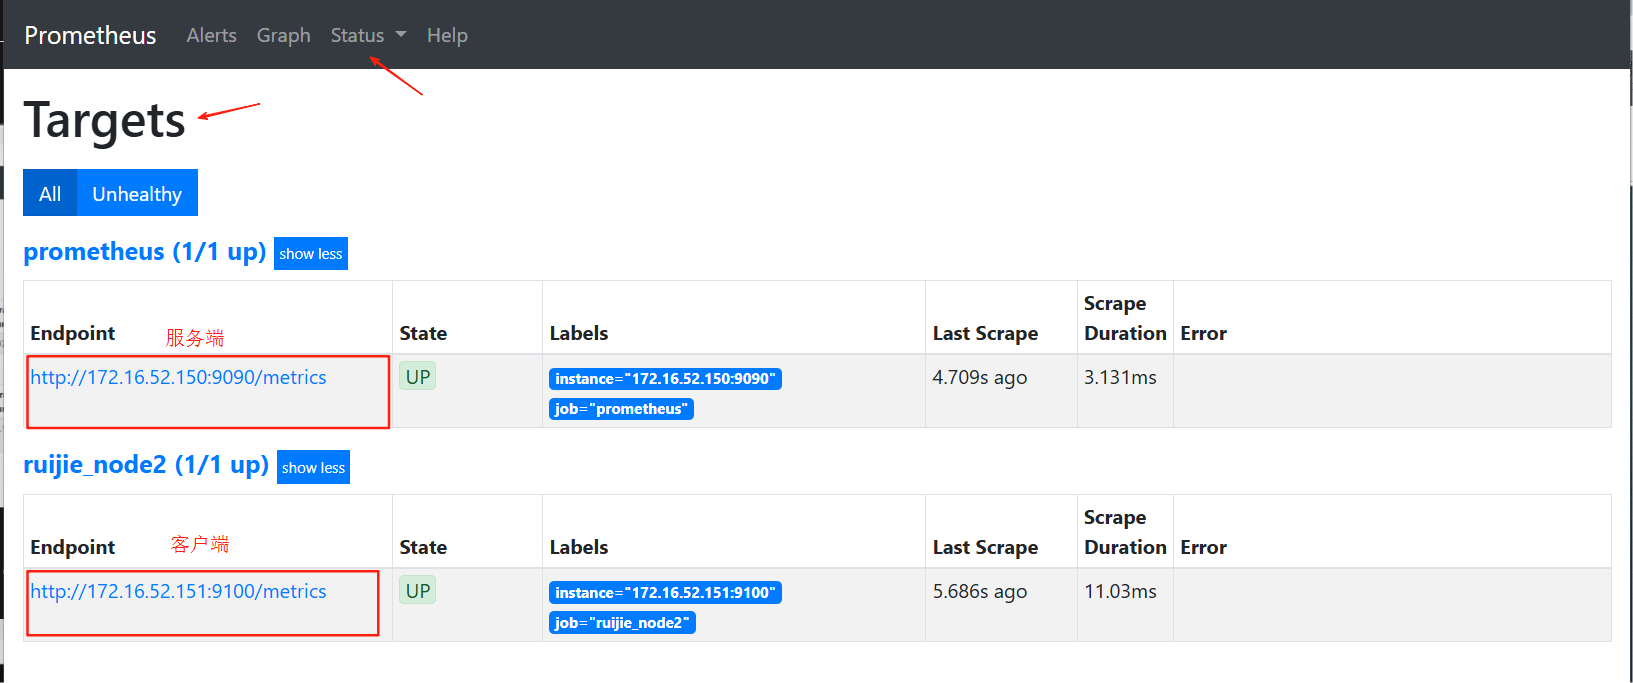Screen dimensions: 1633x683
Task: Open the Prometheus home brand link
Action: tap(90, 35)
